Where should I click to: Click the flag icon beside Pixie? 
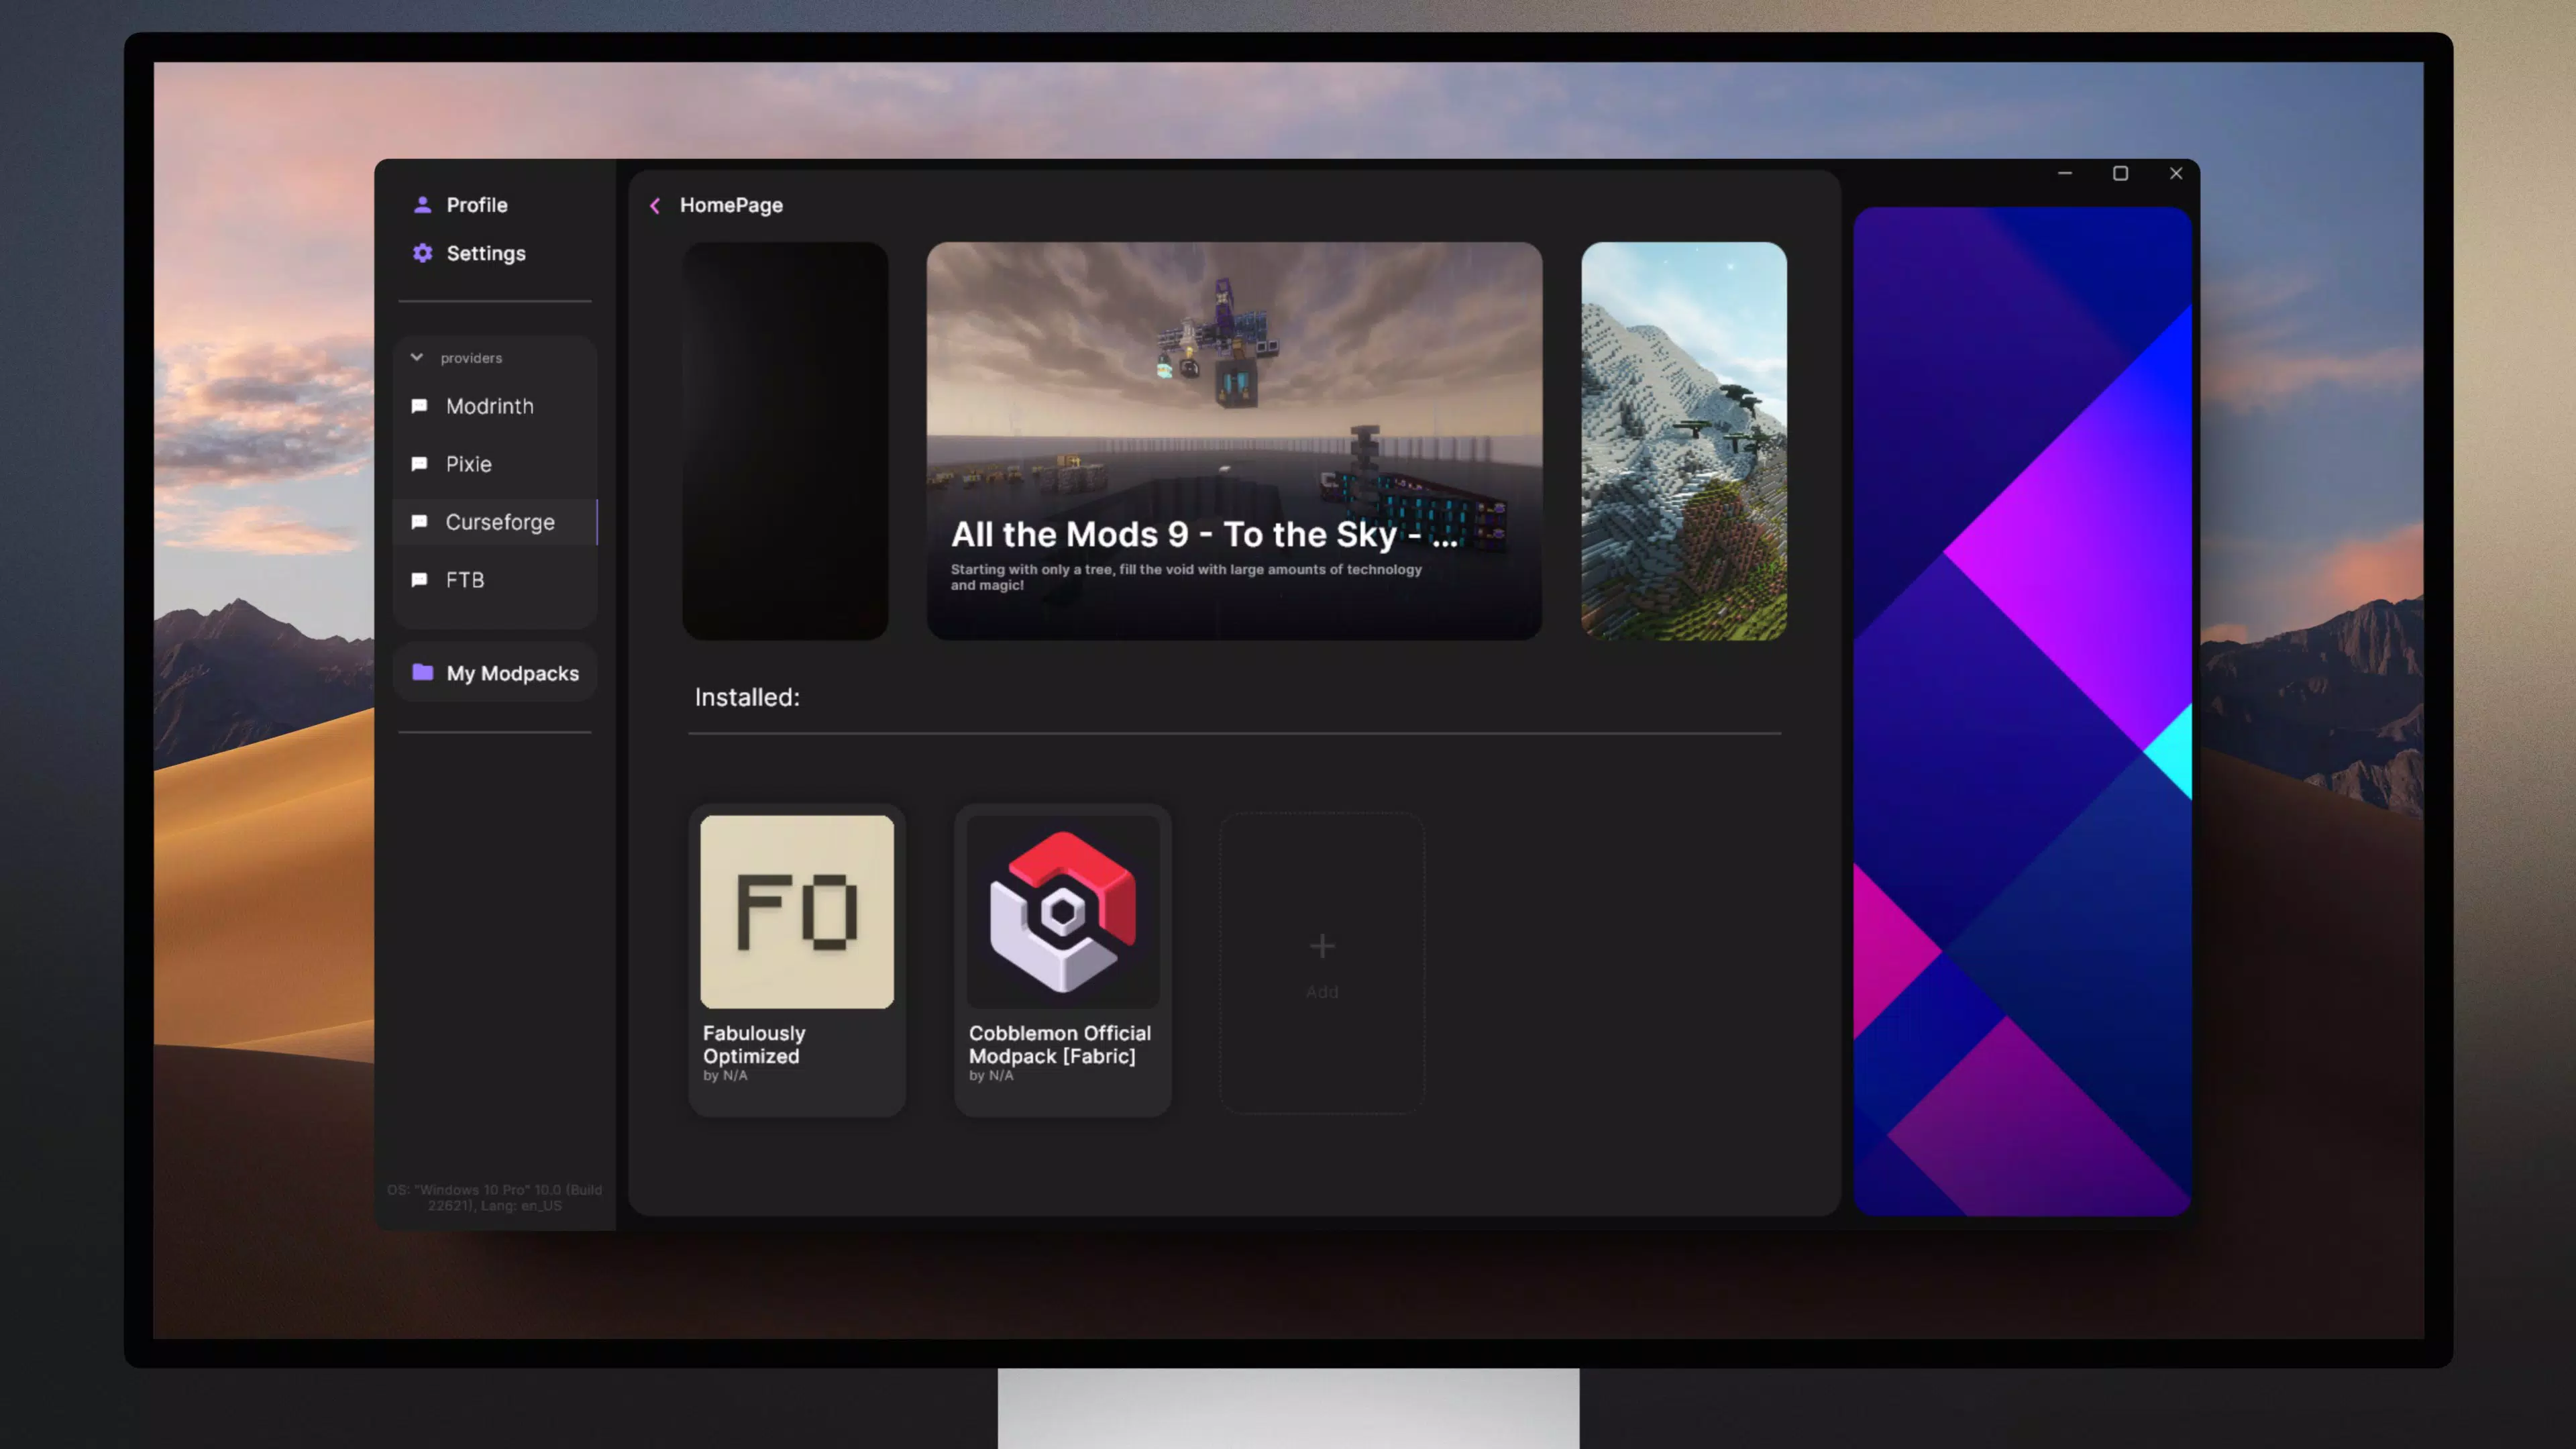click(420, 464)
